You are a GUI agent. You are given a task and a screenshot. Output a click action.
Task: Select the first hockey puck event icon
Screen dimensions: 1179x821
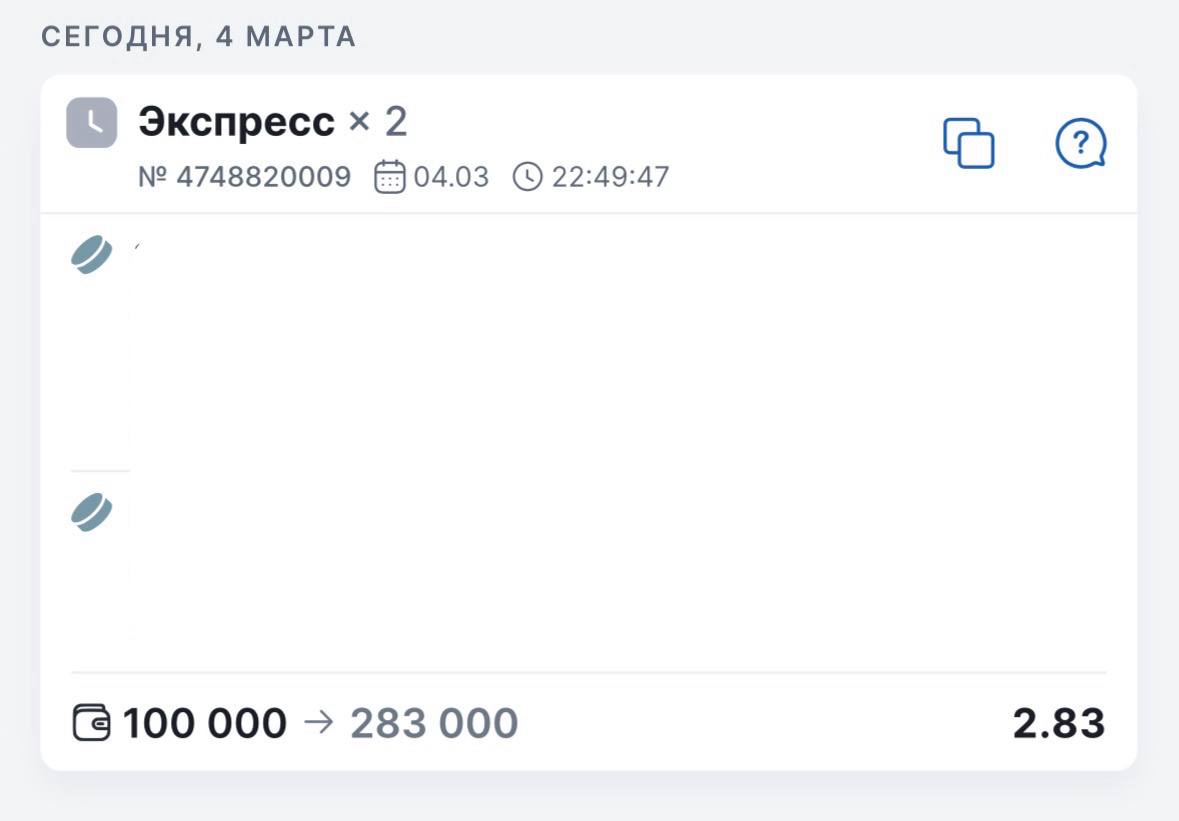92,255
